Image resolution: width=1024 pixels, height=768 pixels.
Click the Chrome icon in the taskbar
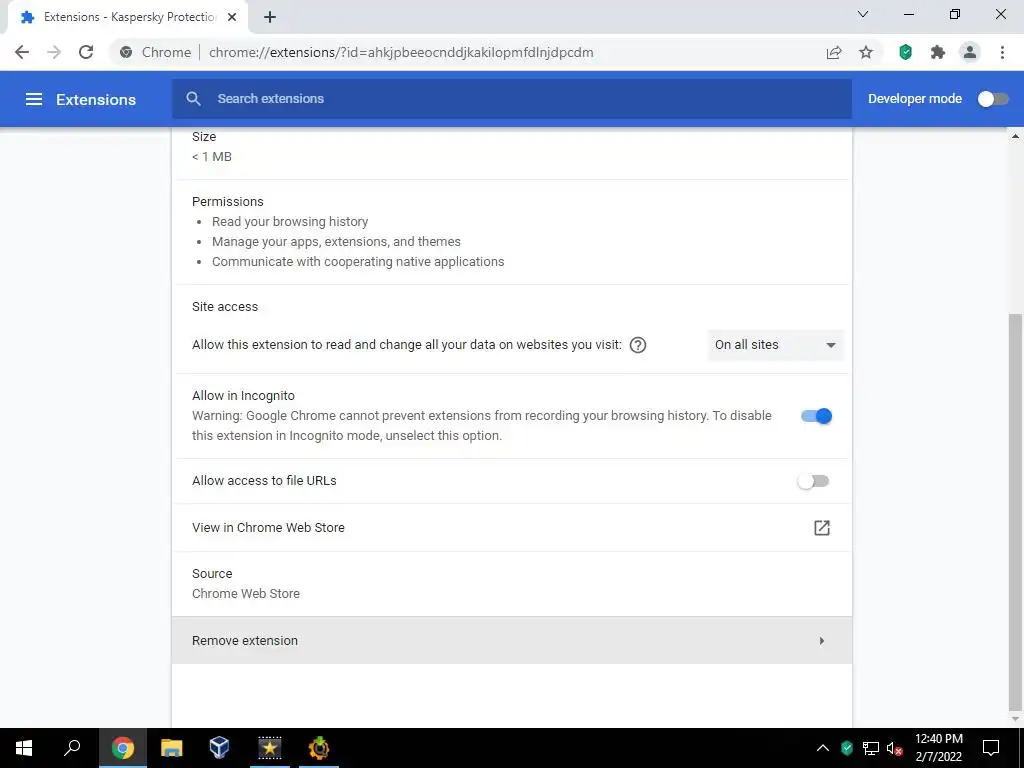coord(123,748)
